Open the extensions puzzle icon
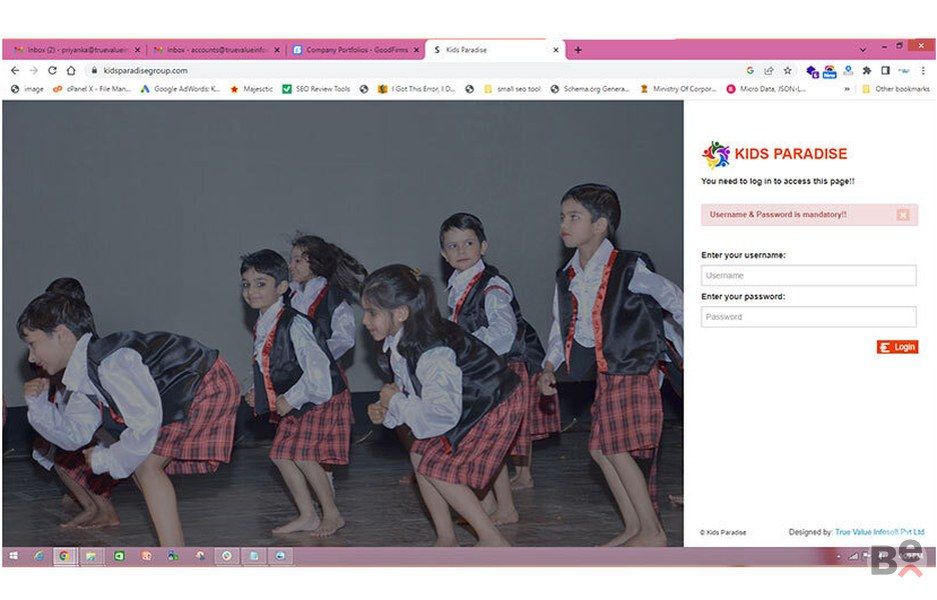 point(866,71)
